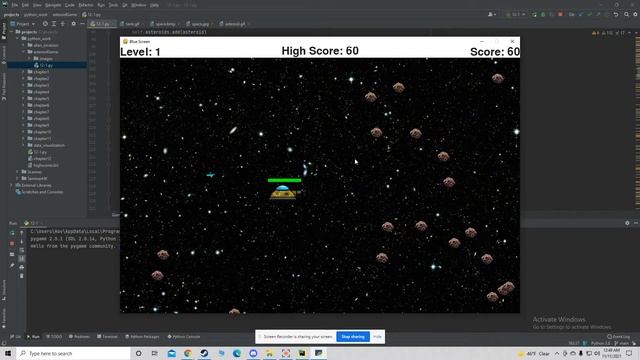Click the Debug bug icon in toolbar

click(543, 14)
